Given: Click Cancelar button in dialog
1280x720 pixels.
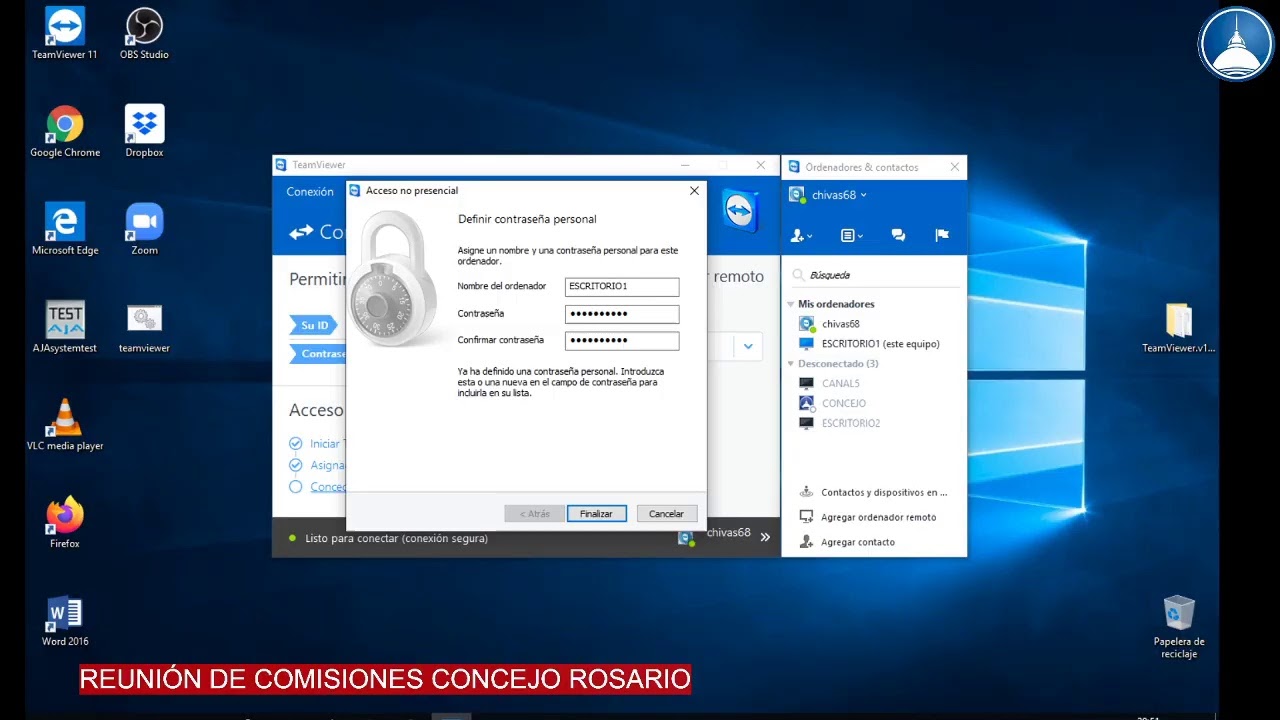Looking at the screenshot, I should (666, 513).
